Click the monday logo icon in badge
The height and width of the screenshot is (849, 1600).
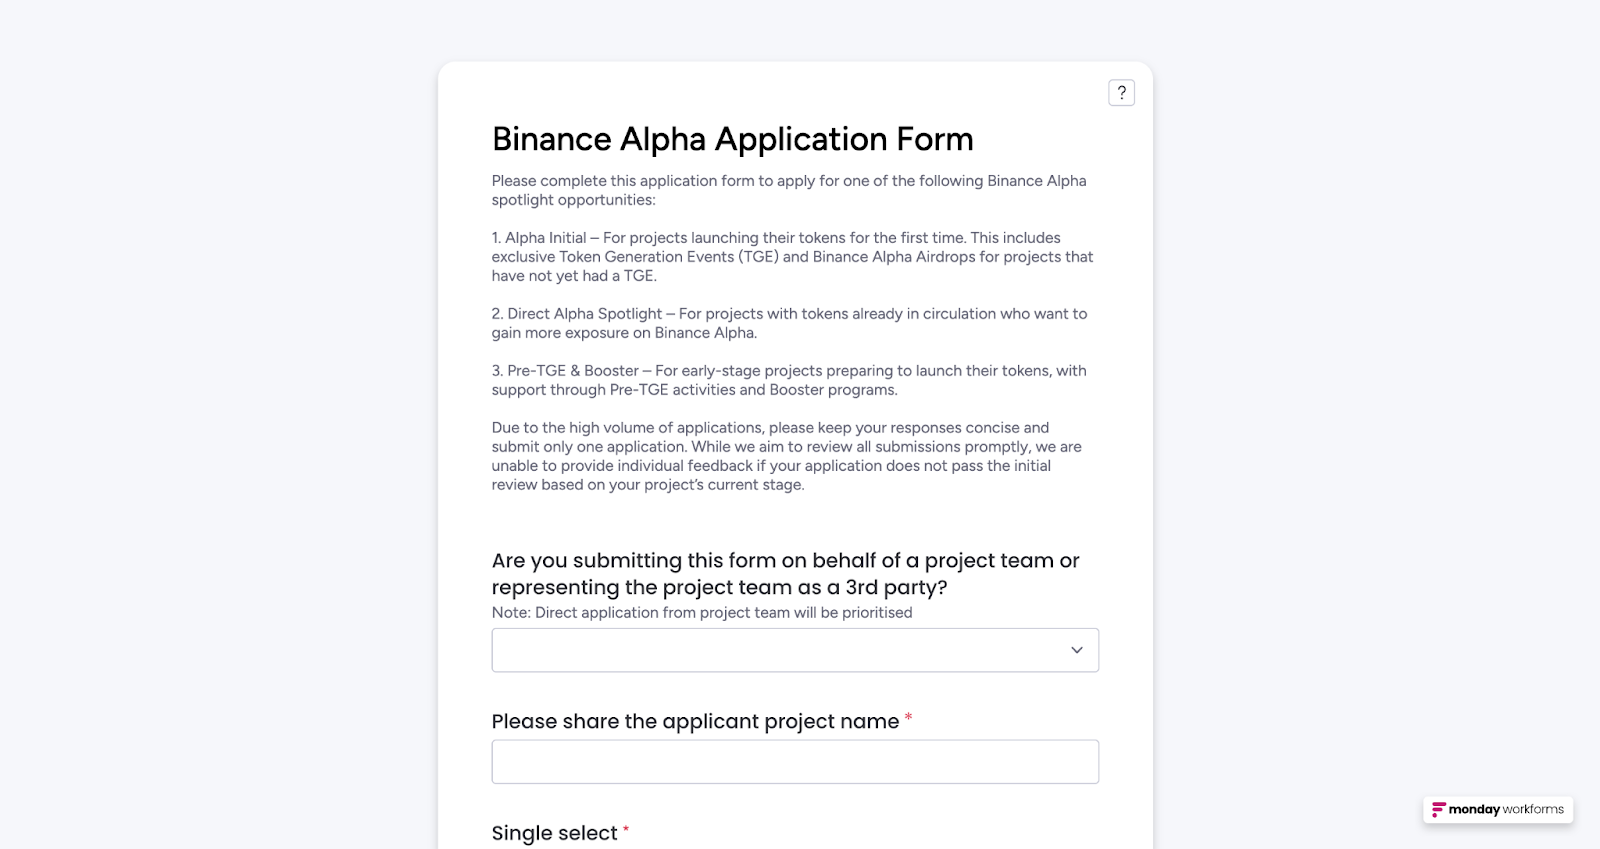(1438, 809)
